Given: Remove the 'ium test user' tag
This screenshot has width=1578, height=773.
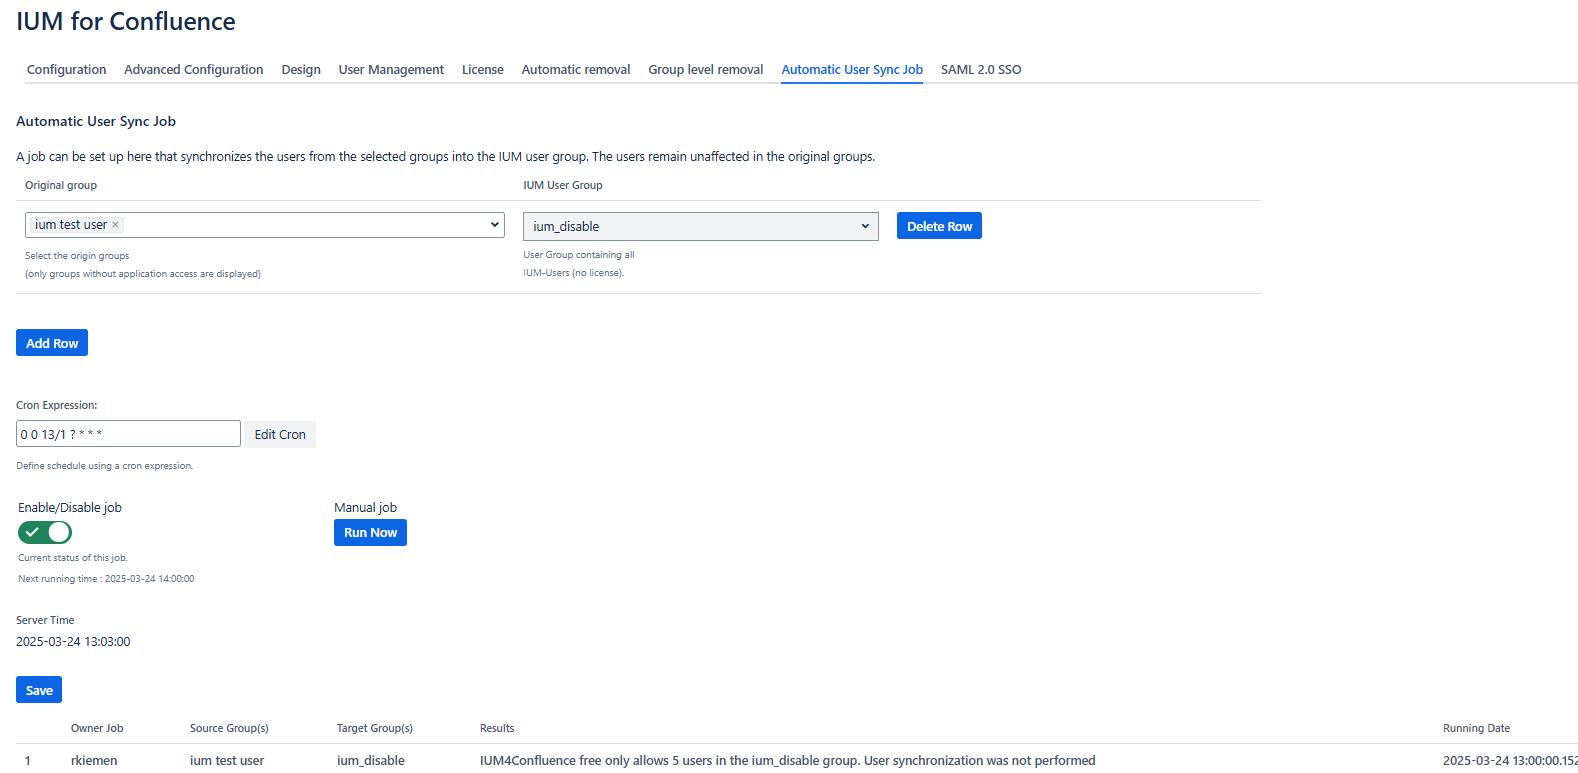Looking at the screenshot, I should click(x=115, y=225).
